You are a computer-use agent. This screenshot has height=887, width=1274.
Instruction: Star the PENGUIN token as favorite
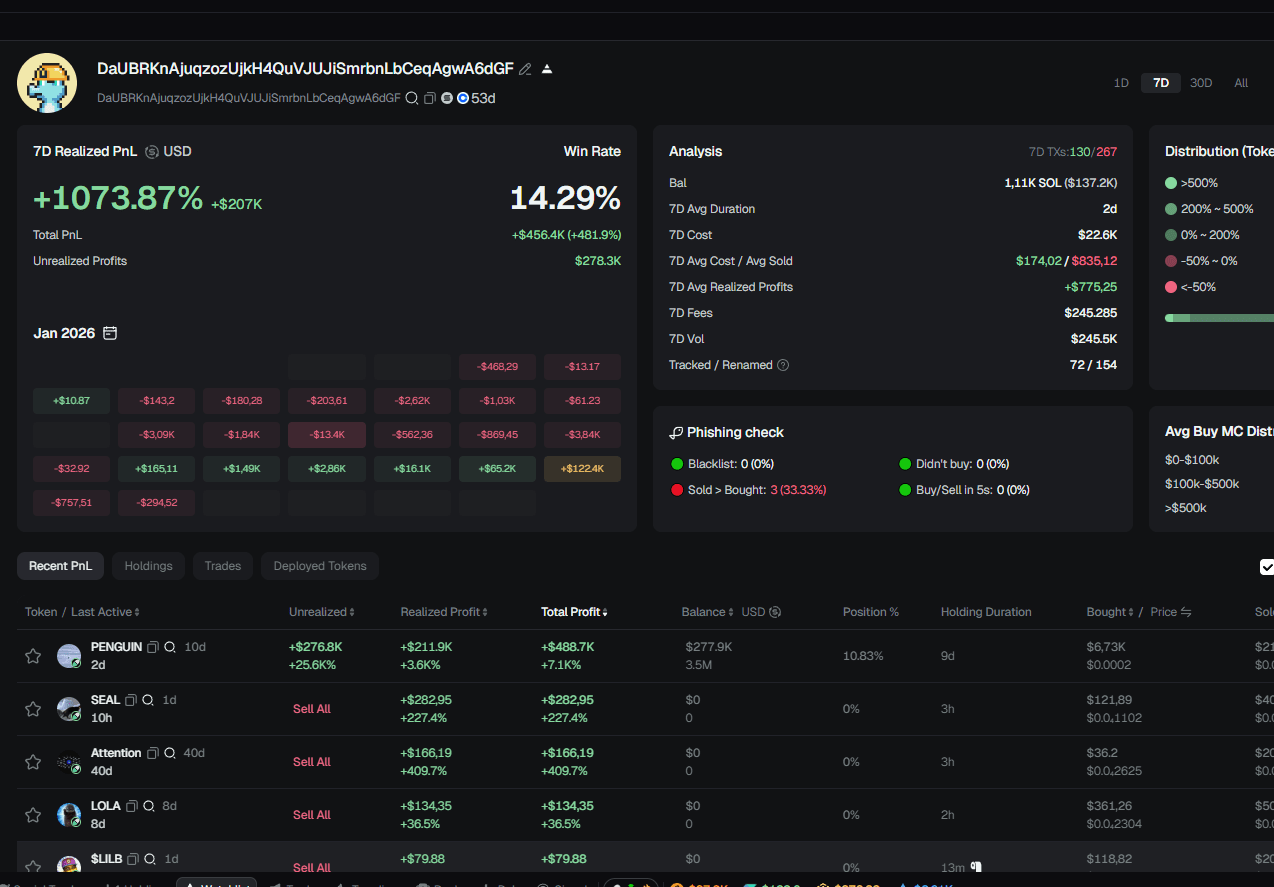click(33, 656)
